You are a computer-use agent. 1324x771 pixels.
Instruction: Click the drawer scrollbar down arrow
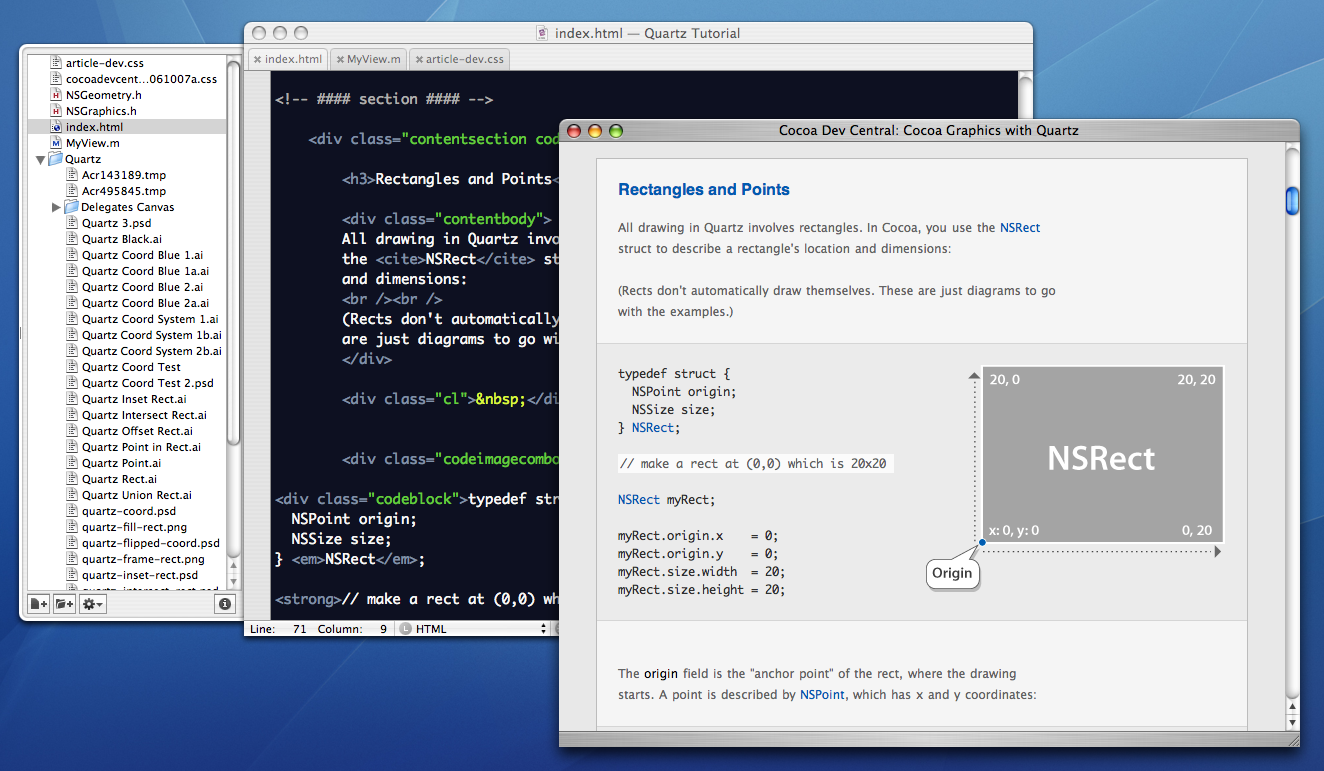[233, 580]
